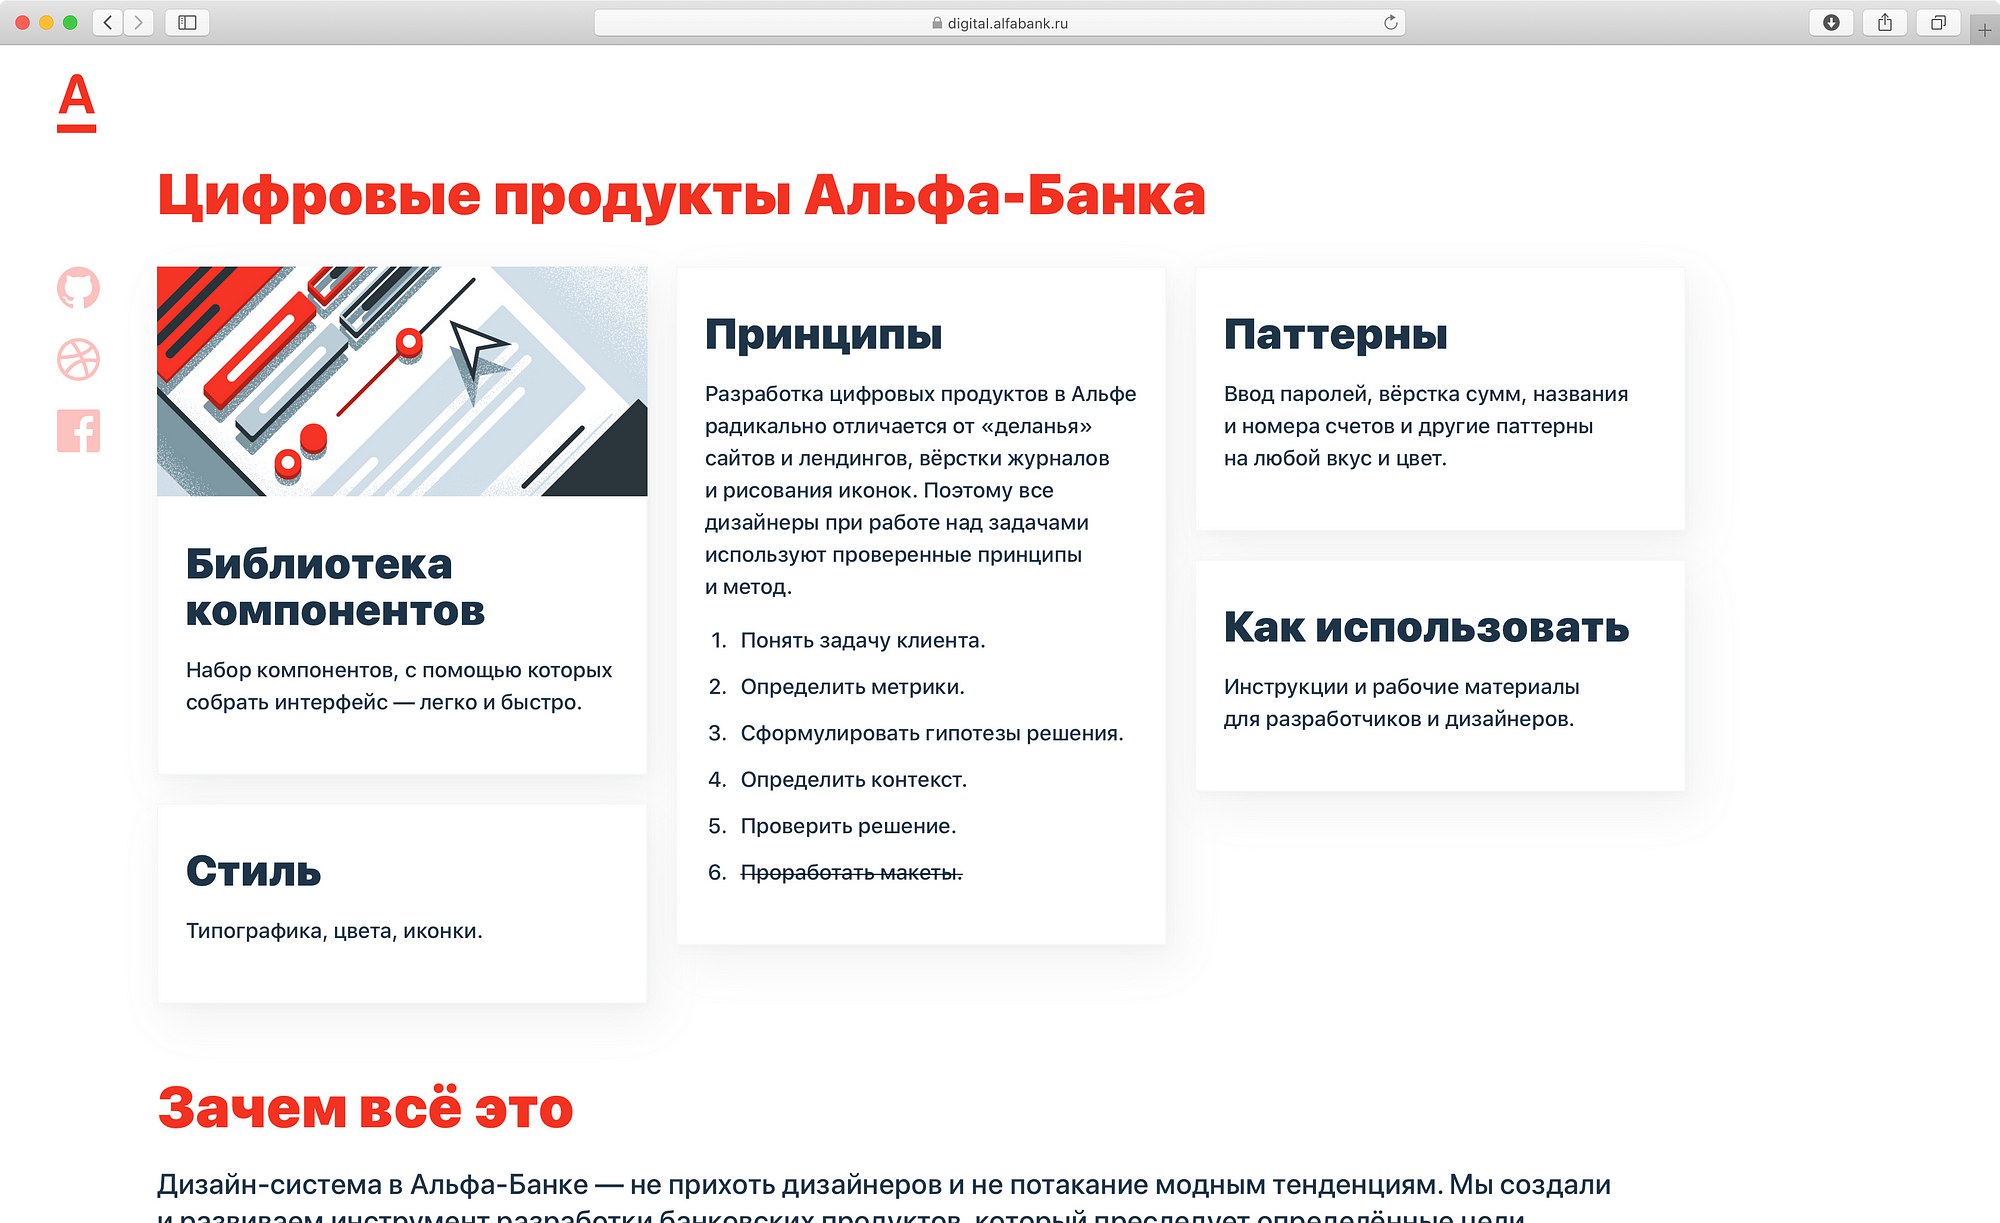This screenshot has width=2000, height=1223.
Task: Select struck-through item Проработать макеты
Action: click(851, 873)
